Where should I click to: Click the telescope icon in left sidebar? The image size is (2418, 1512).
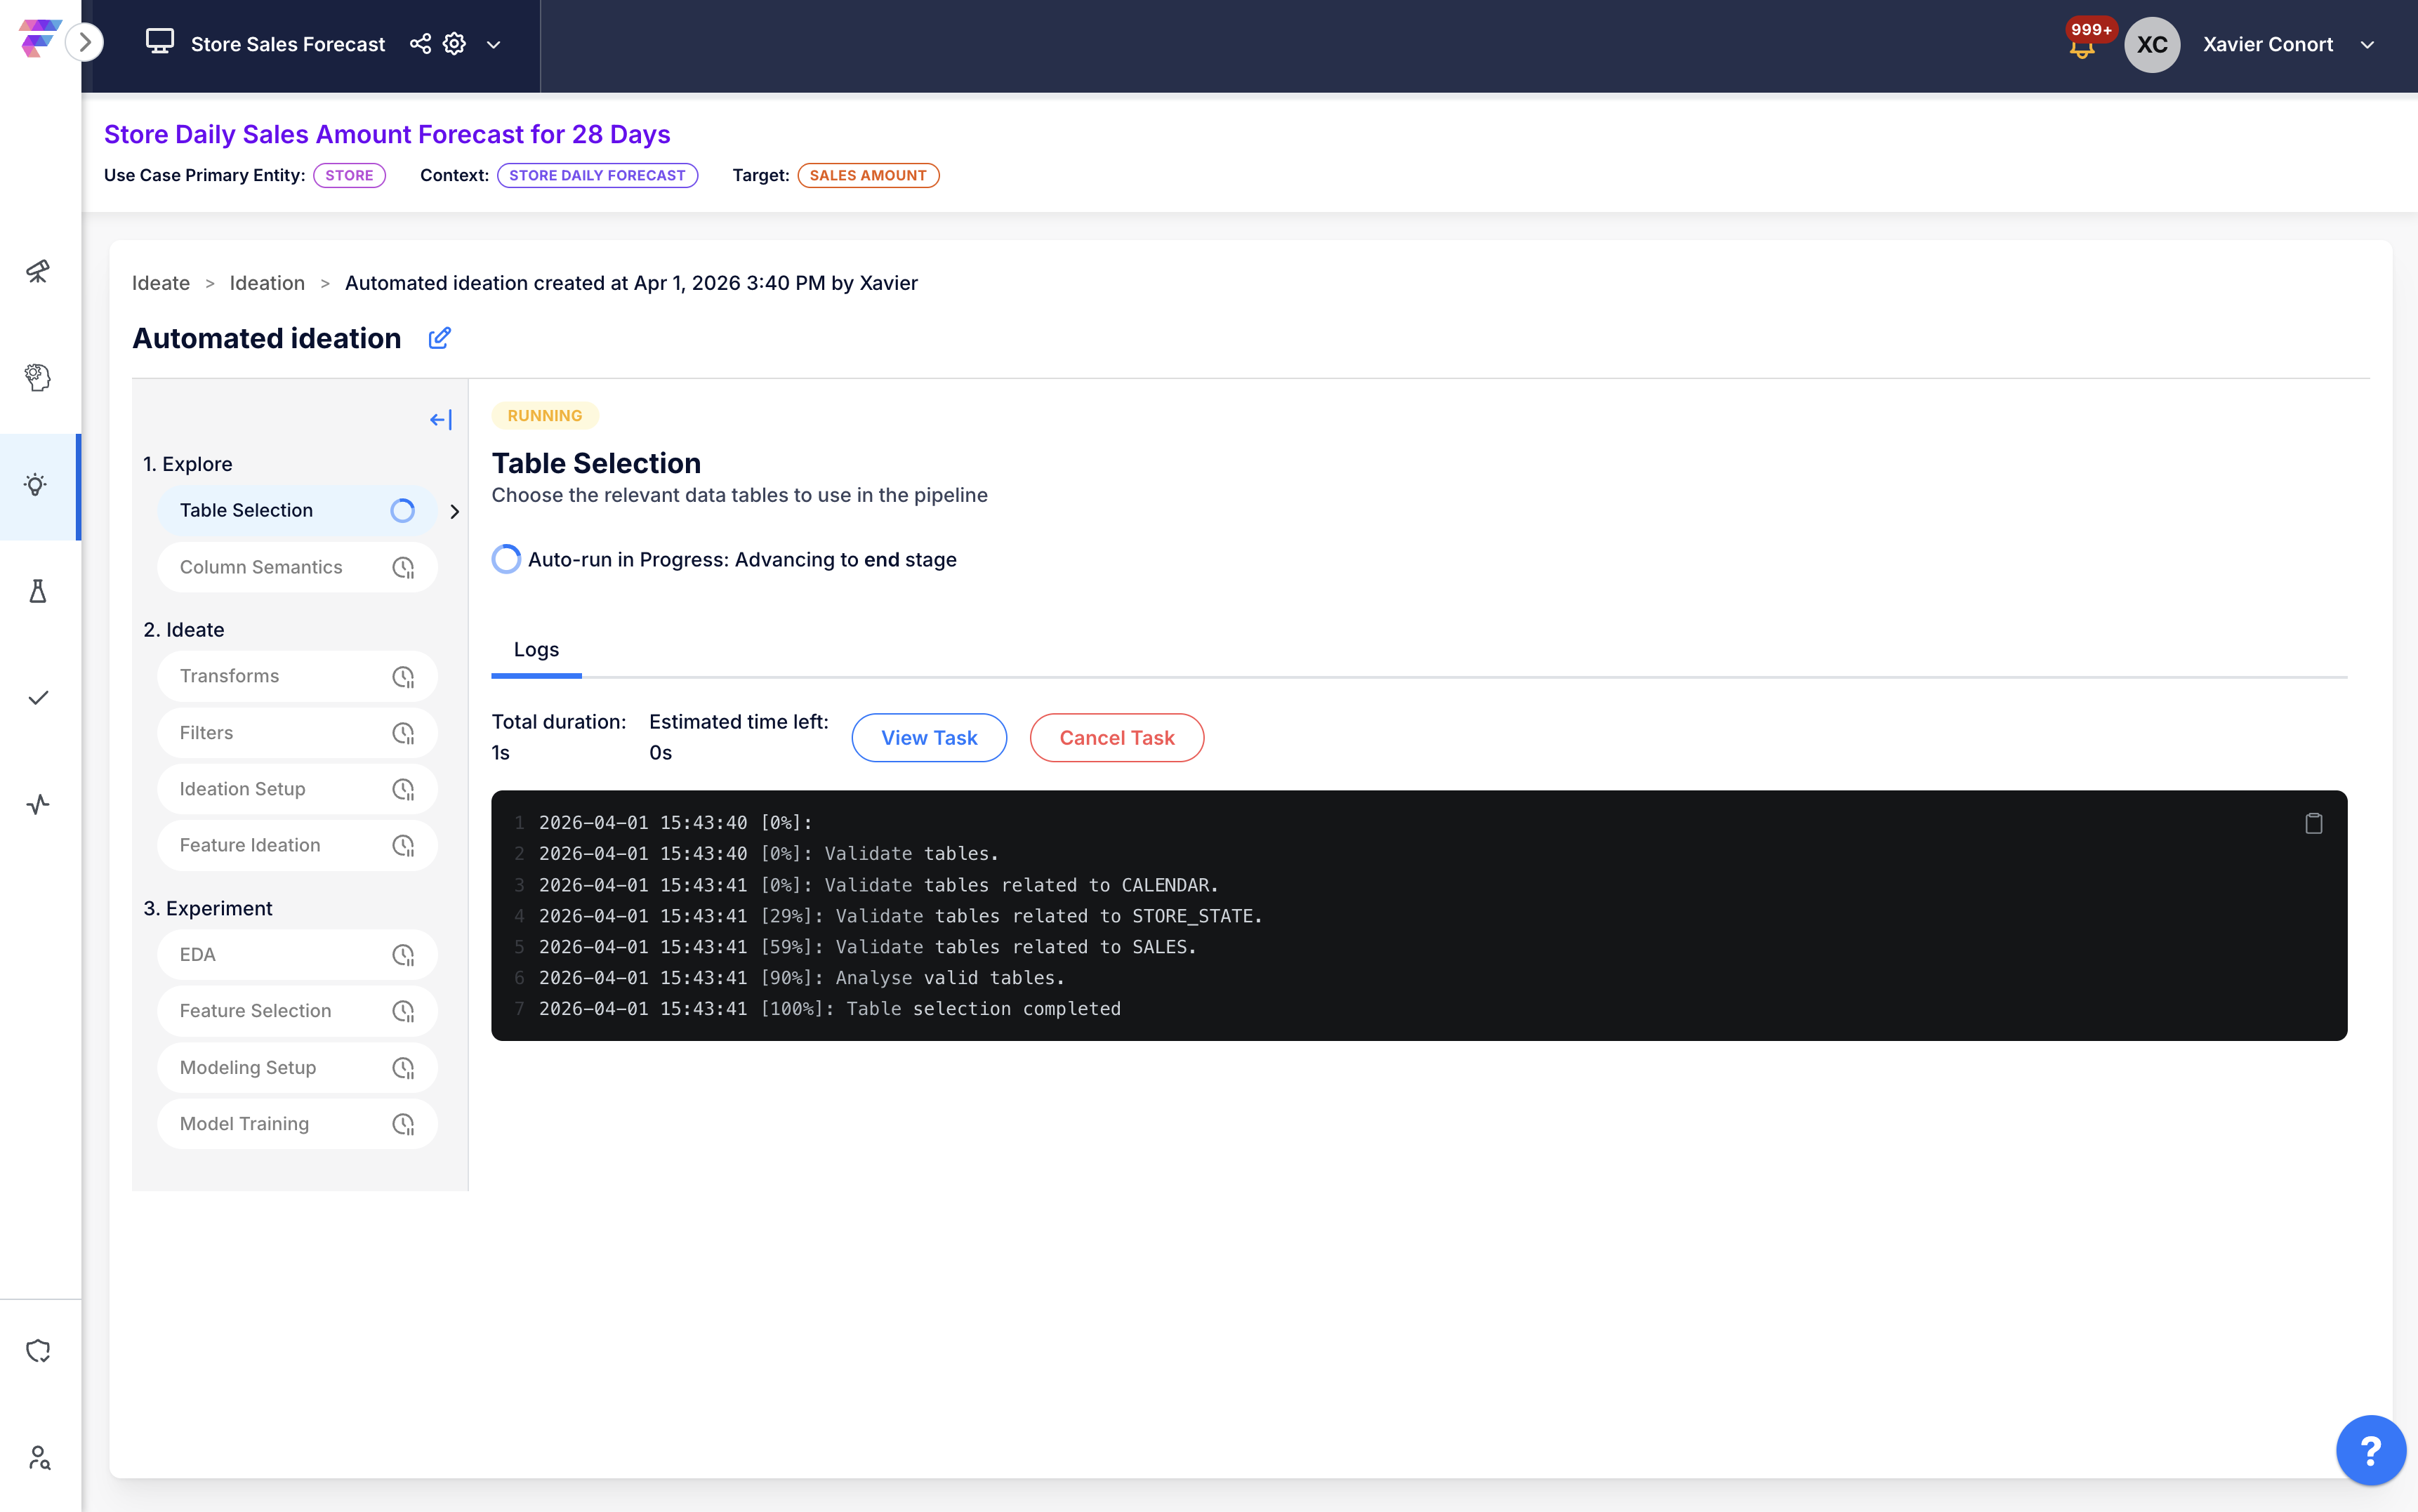(38, 271)
